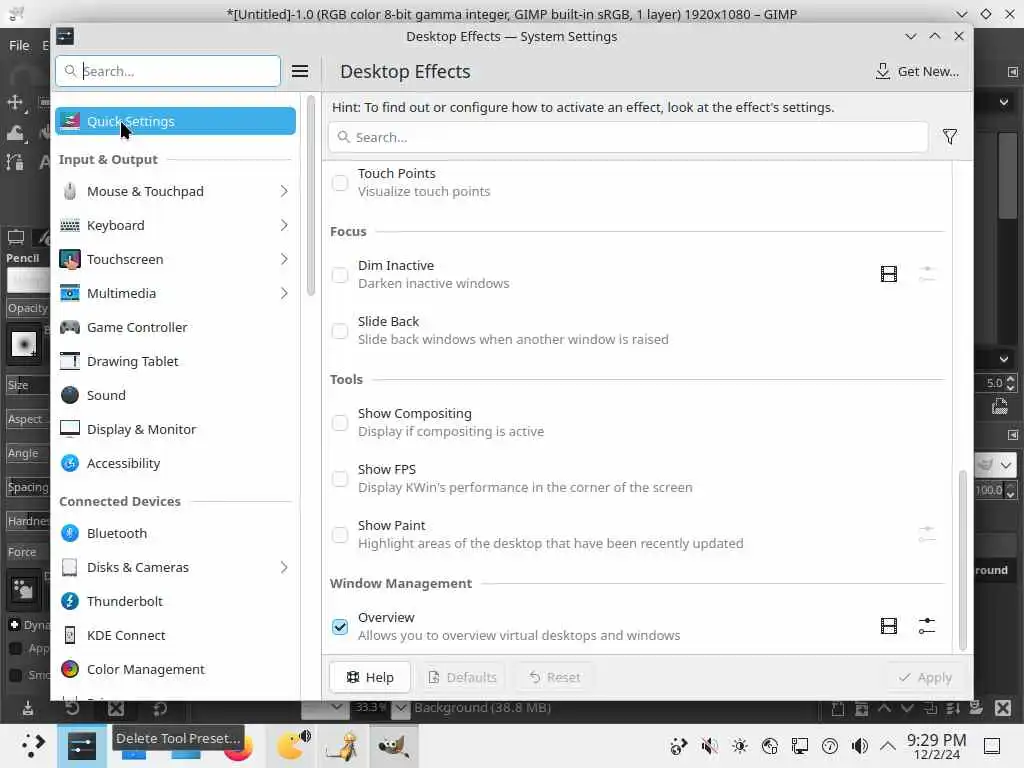Go to Sound settings
The width and height of the screenshot is (1024, 768).
(x=176, y=395)
